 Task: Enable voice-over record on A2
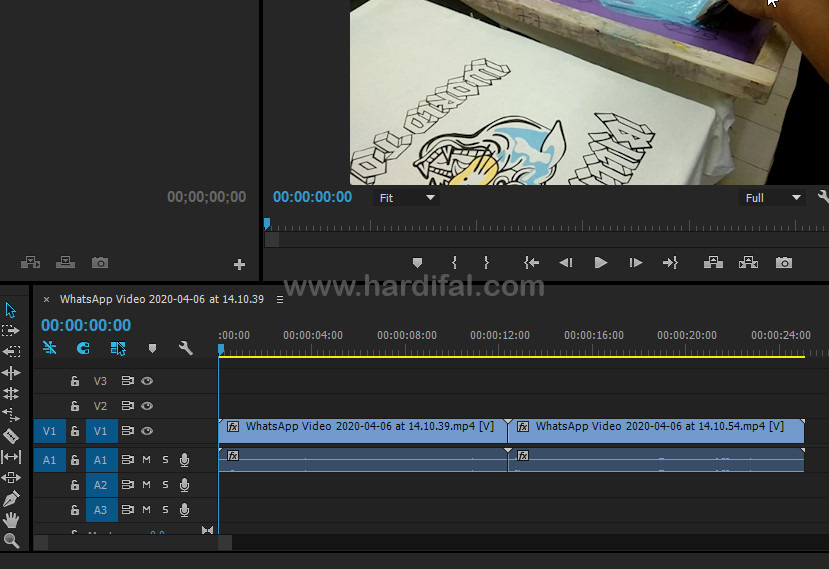pos(185,485)
